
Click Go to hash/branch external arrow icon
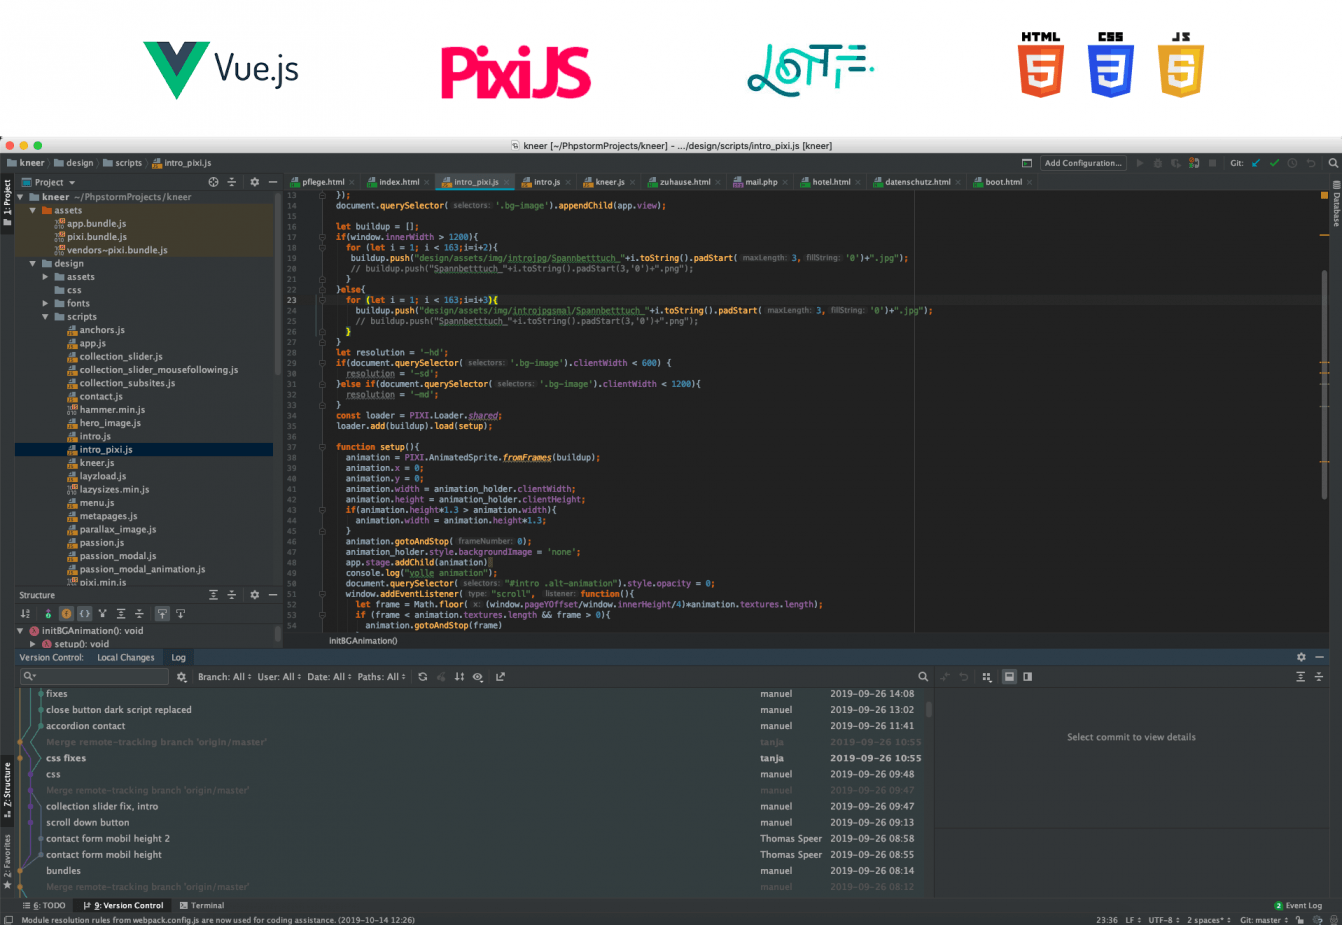pos(500,677)
